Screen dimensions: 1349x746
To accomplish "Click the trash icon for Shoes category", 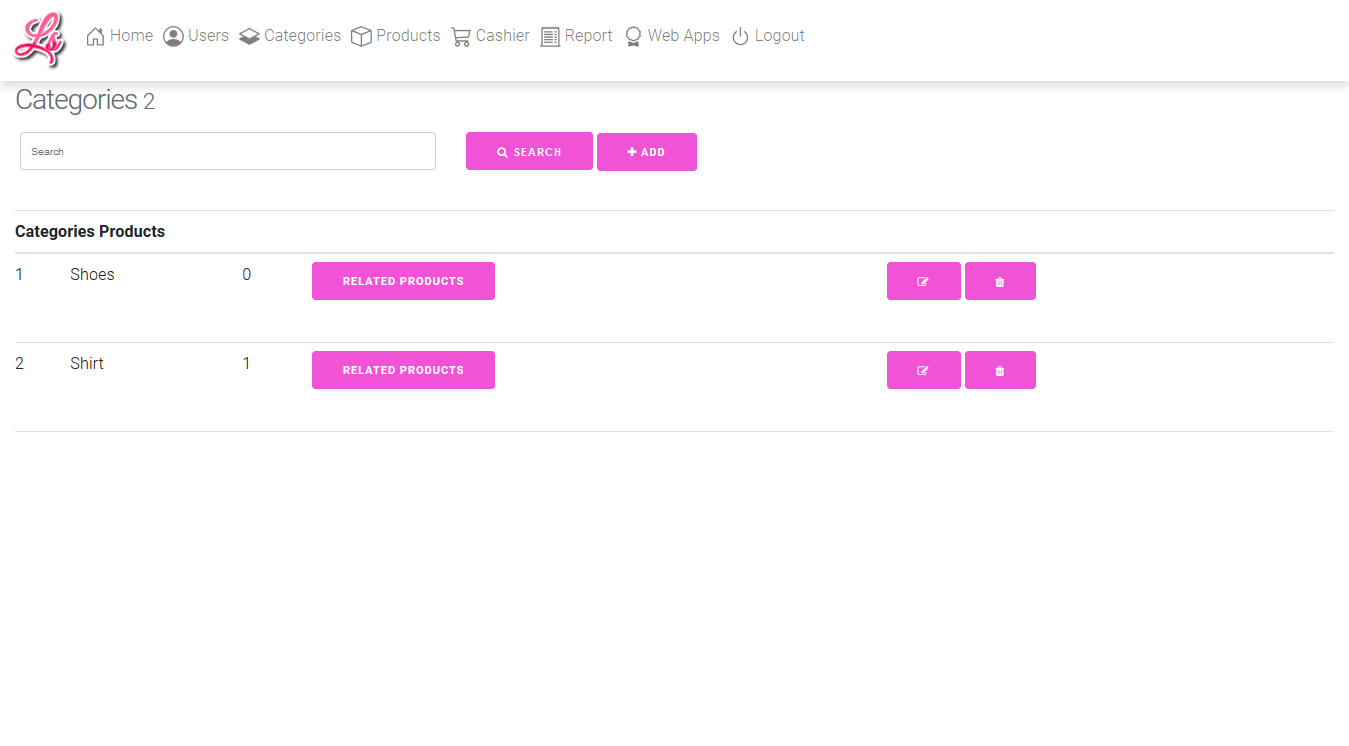I will (1000, 281).
